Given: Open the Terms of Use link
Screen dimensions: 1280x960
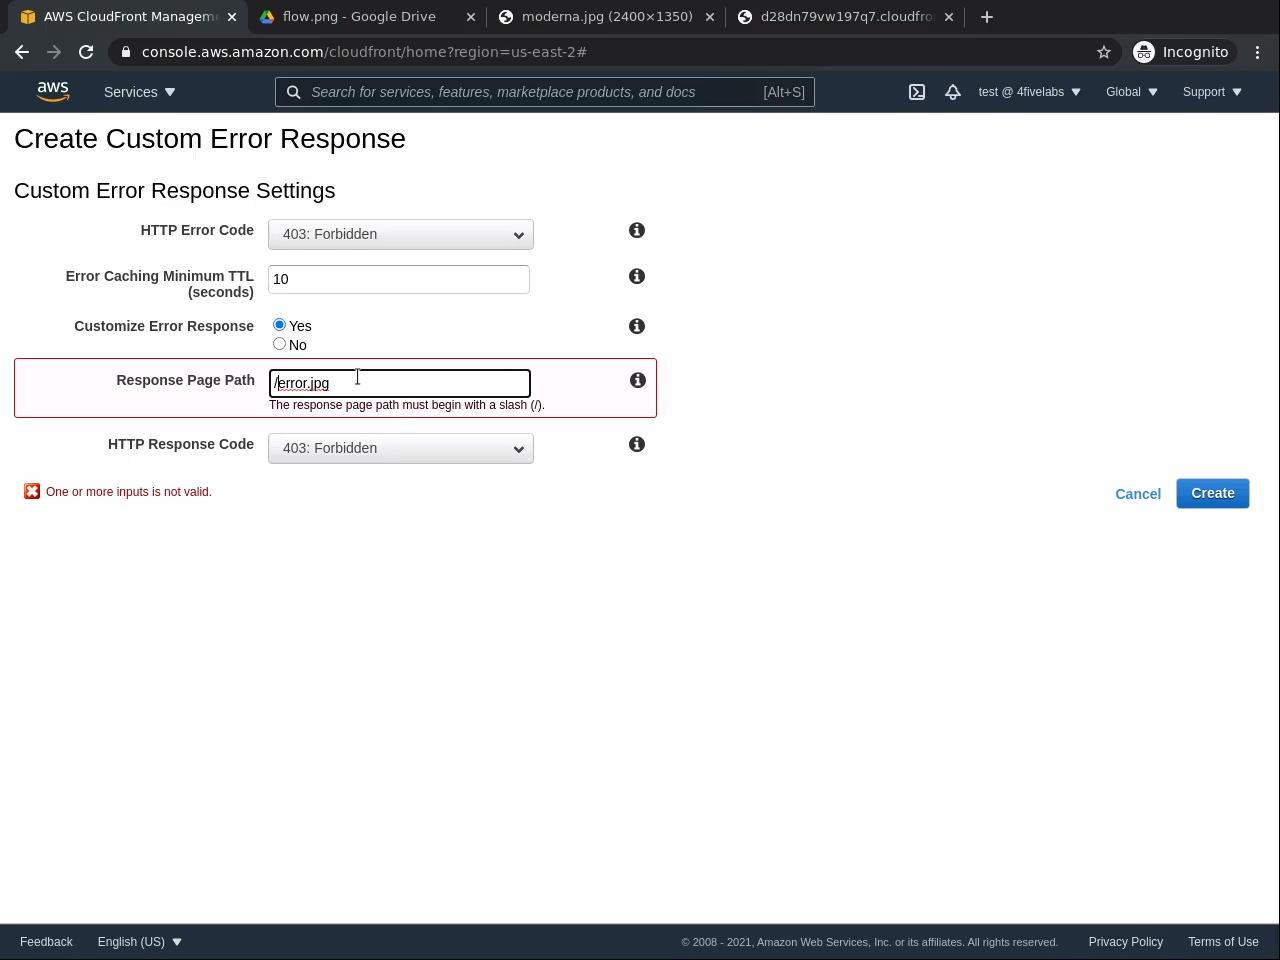Looking at the screenshot, I should click(1223, 942).
